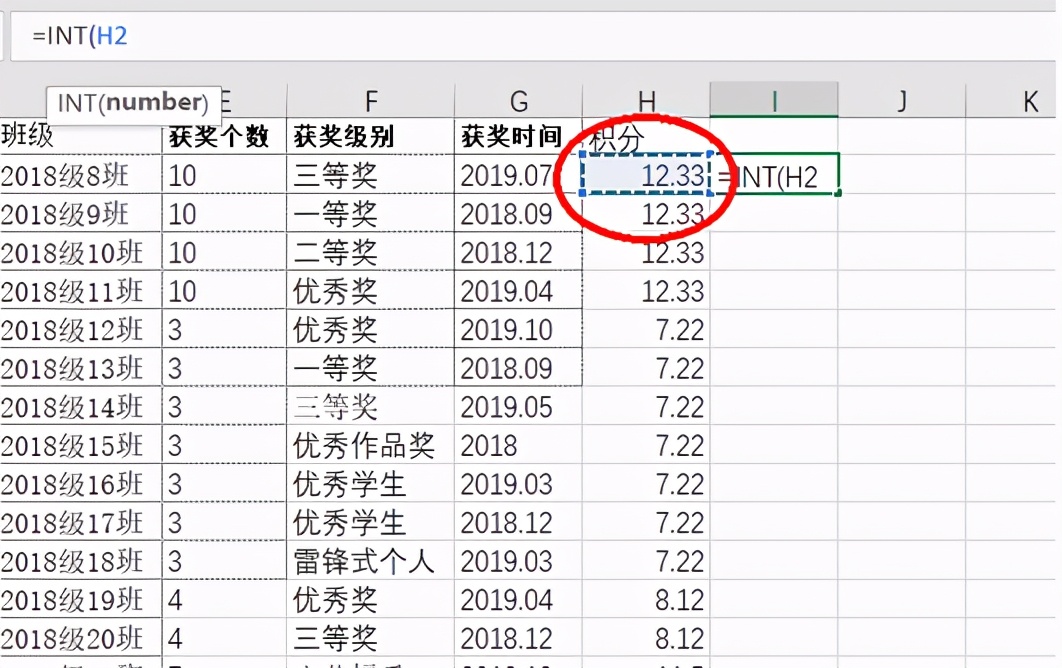Select column header I
This screenshot has width=1062, height=668.
point(774,100)
